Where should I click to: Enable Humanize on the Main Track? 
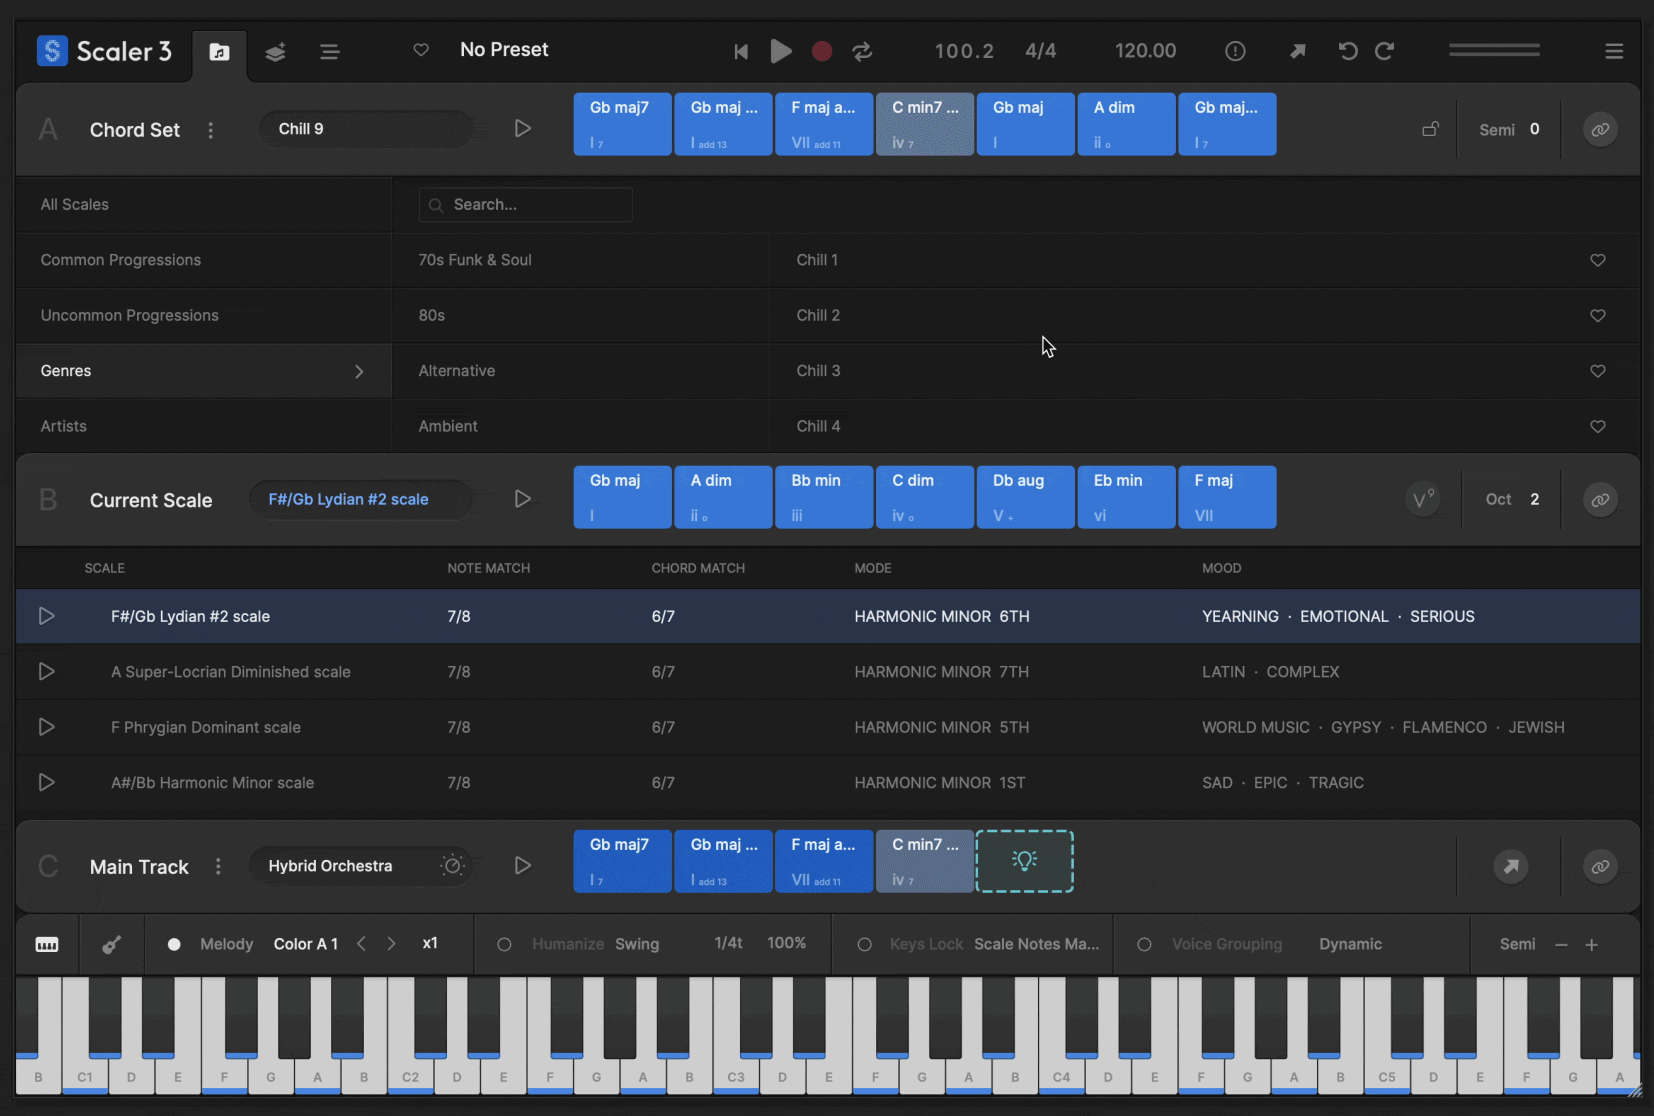(x=505, y=943)
